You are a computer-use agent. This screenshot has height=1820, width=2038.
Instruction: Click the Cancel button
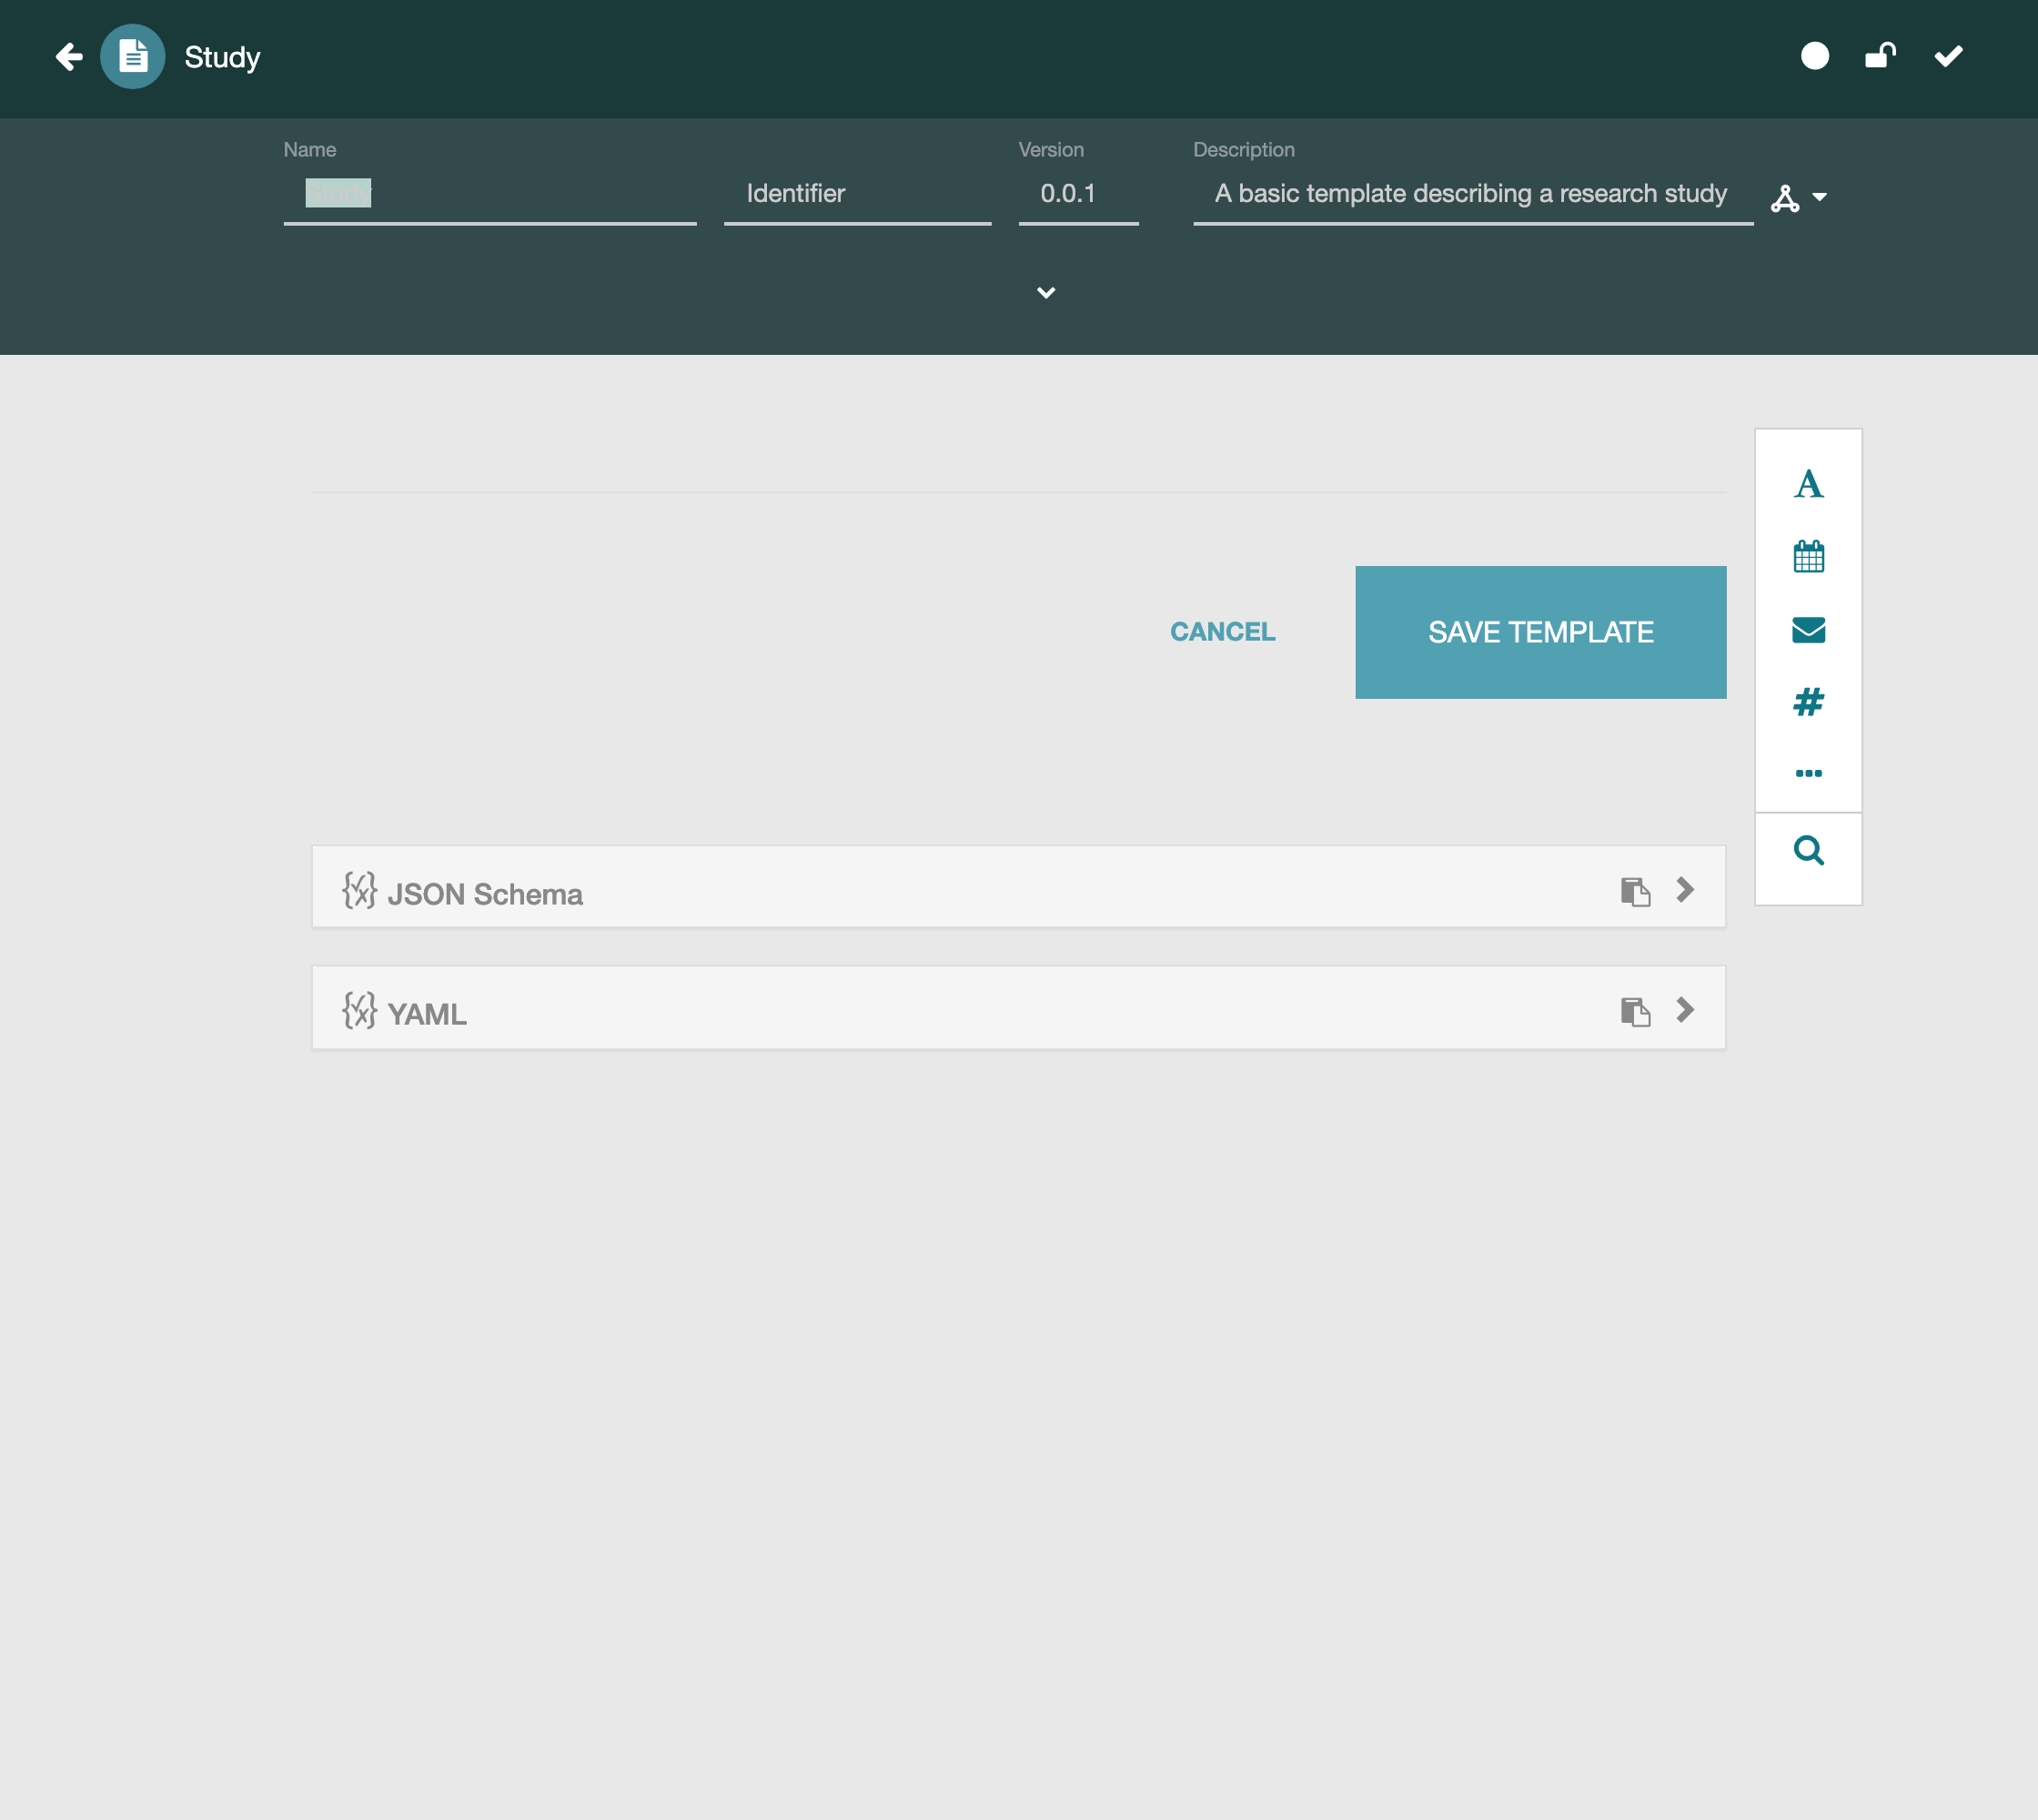(1222, 632)
